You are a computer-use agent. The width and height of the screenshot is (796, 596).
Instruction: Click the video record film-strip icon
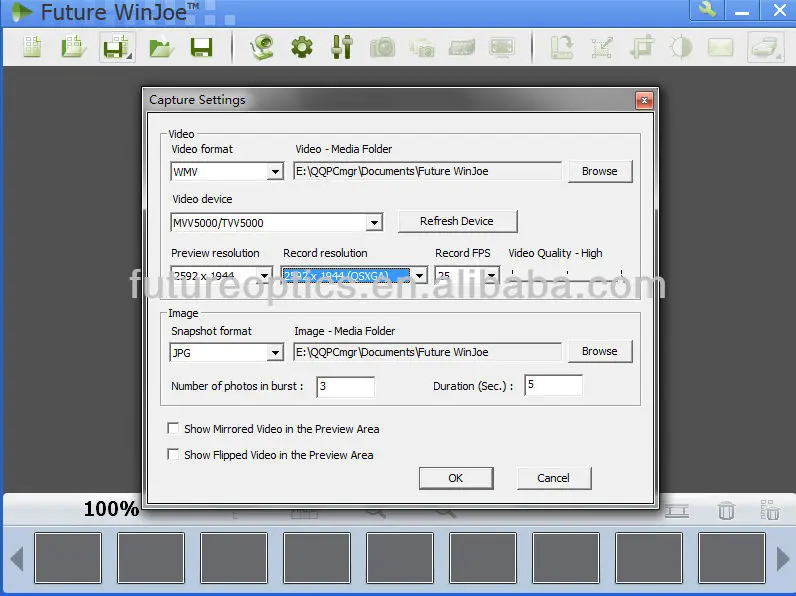[x=462, y=48]
